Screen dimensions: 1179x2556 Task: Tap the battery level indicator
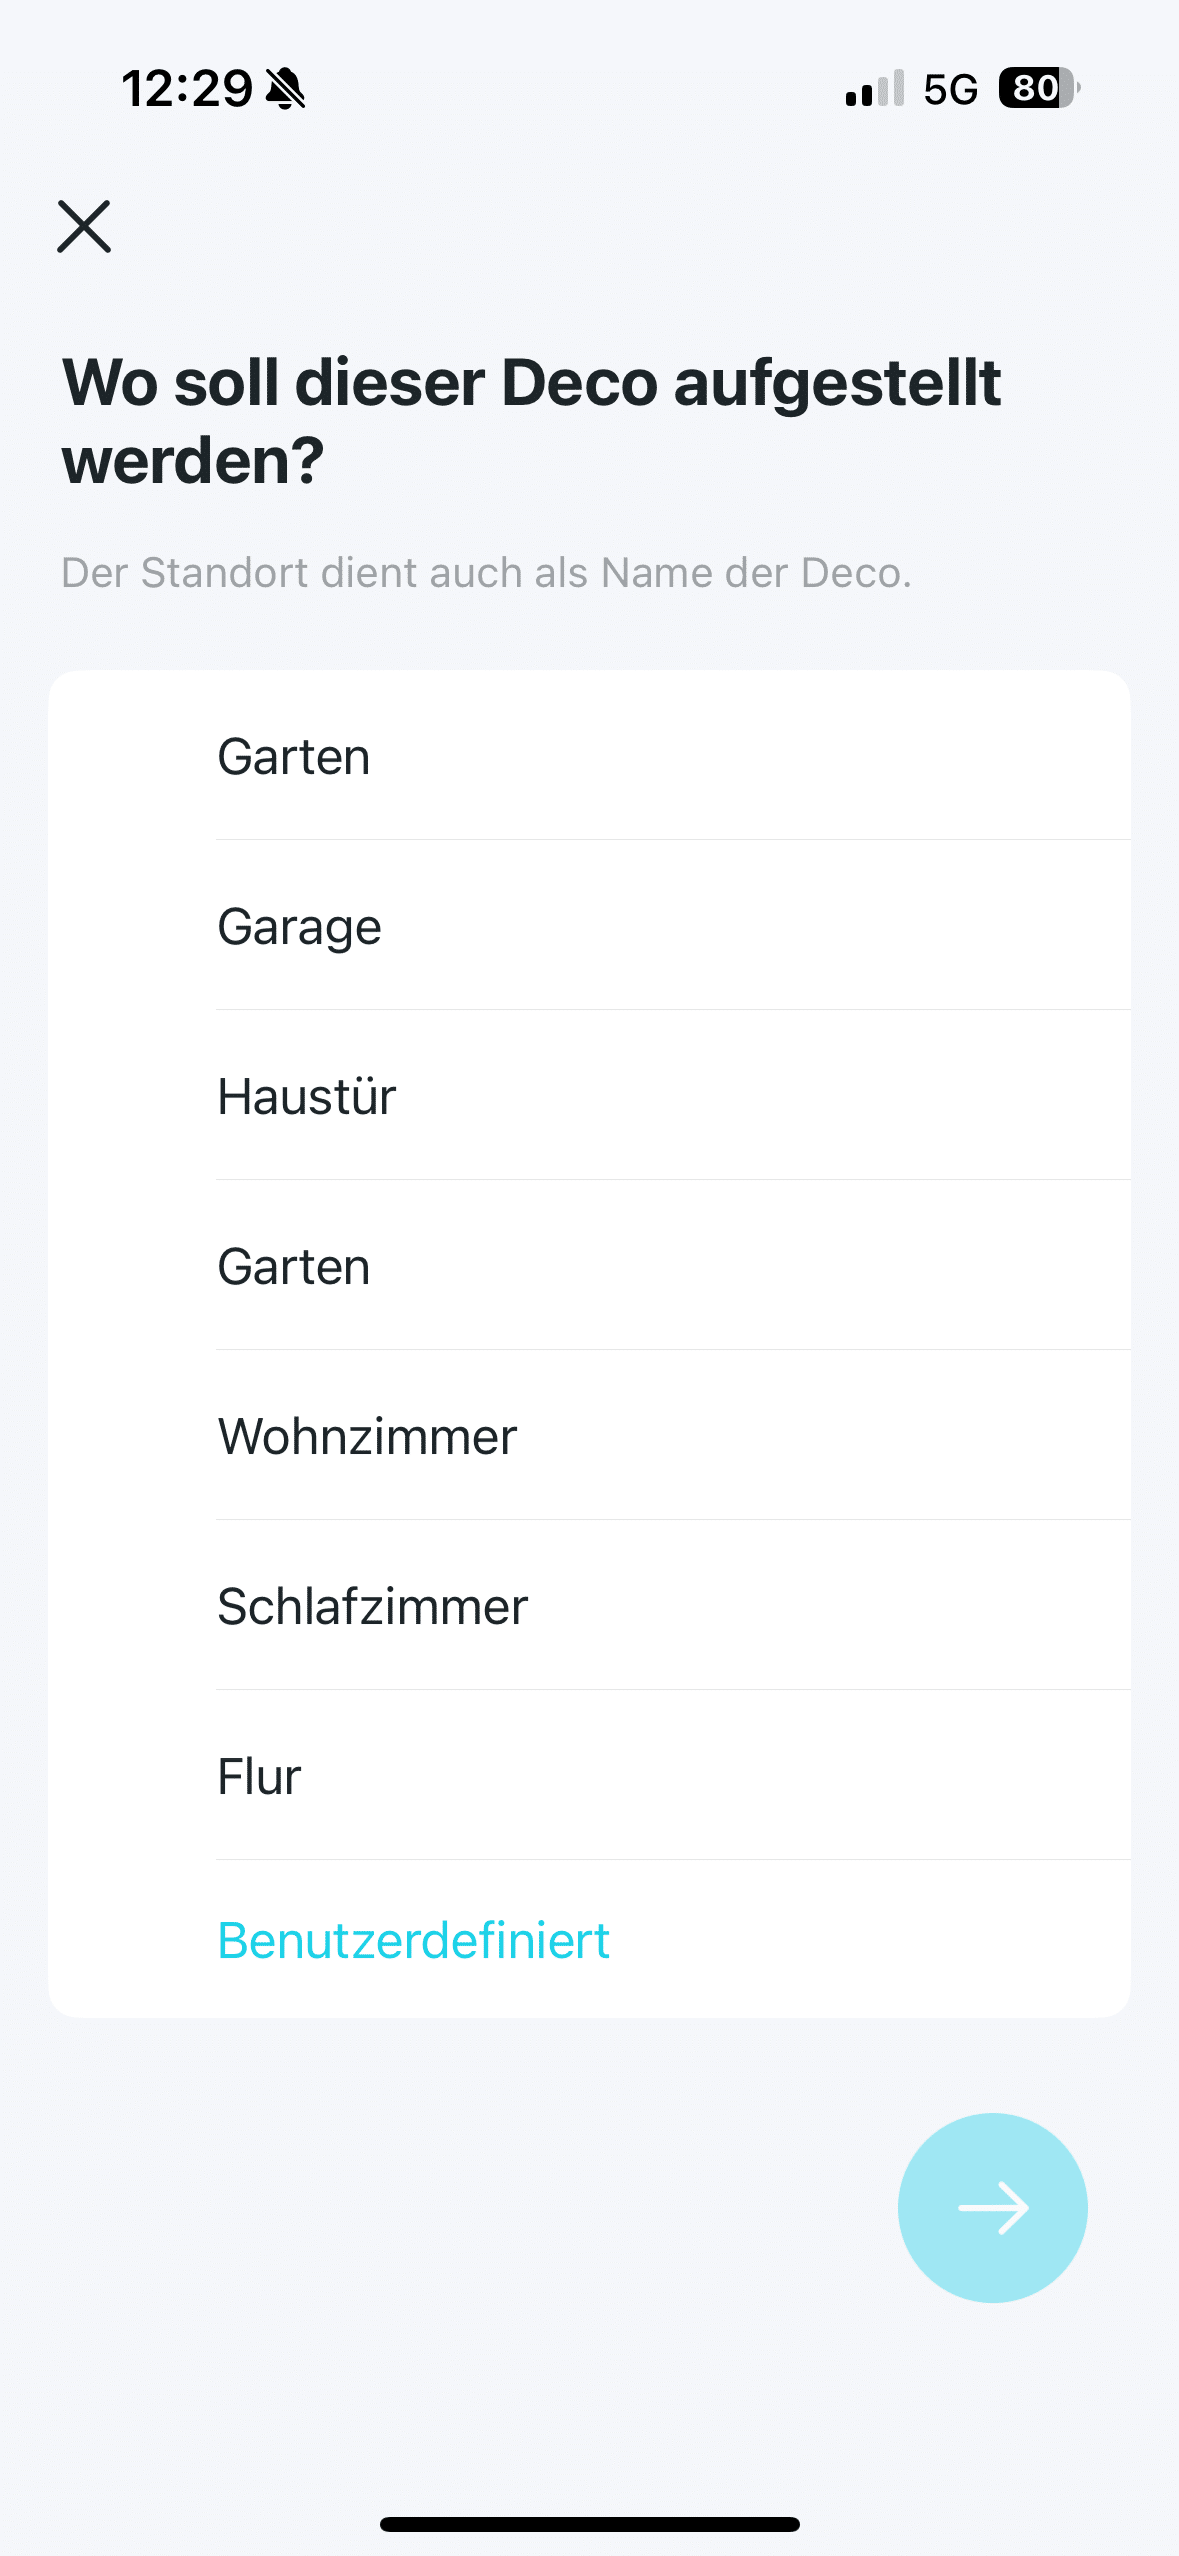point(1039,88)
